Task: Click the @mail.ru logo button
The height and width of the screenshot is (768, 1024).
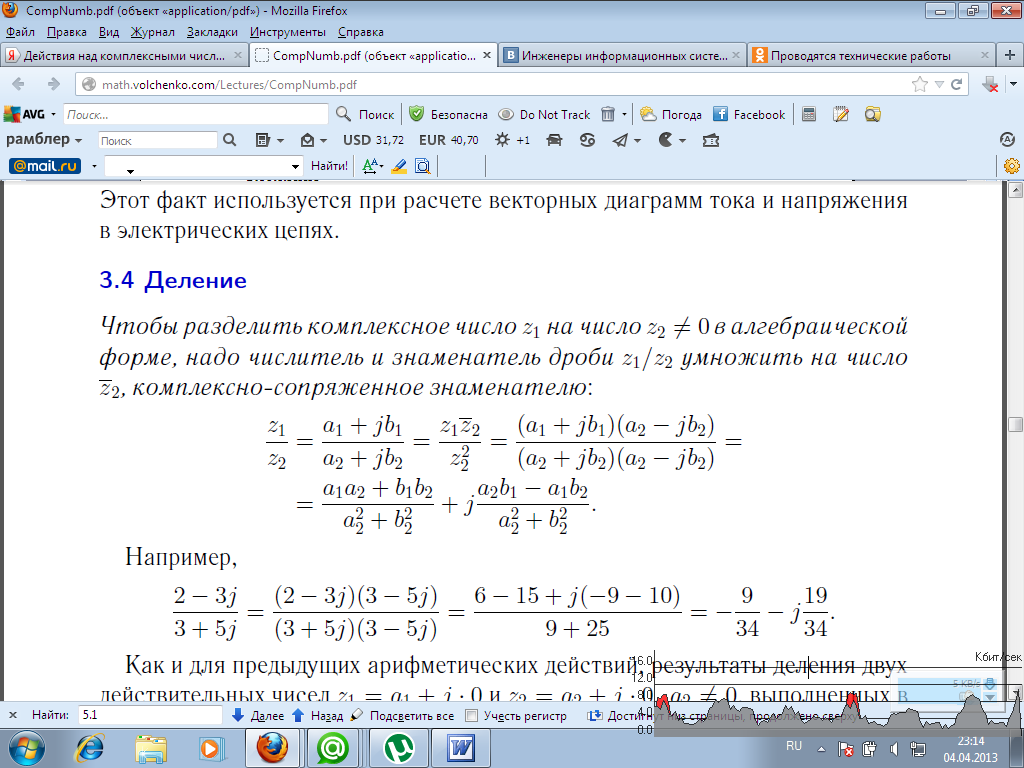Action: pyautogui.click(x=45, y=166)
